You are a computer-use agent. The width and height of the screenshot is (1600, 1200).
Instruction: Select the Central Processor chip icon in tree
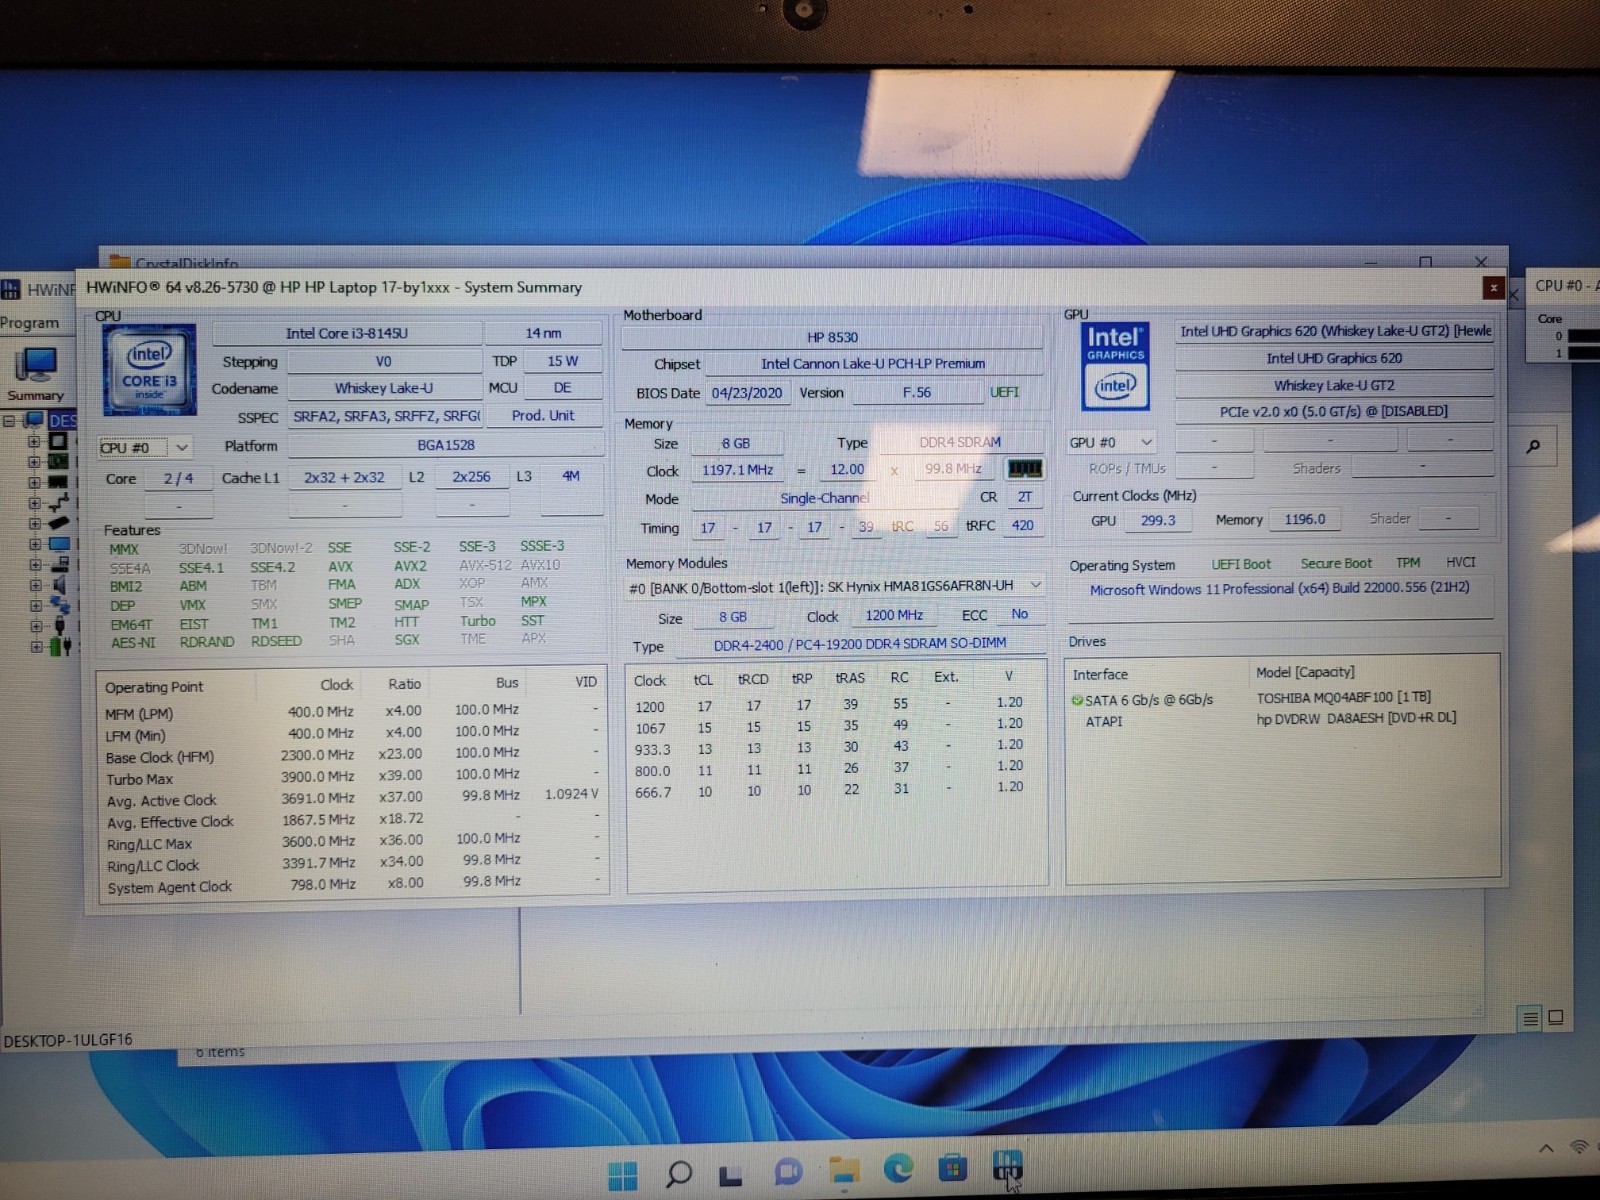pyautogui.click(x=58, y=441)
